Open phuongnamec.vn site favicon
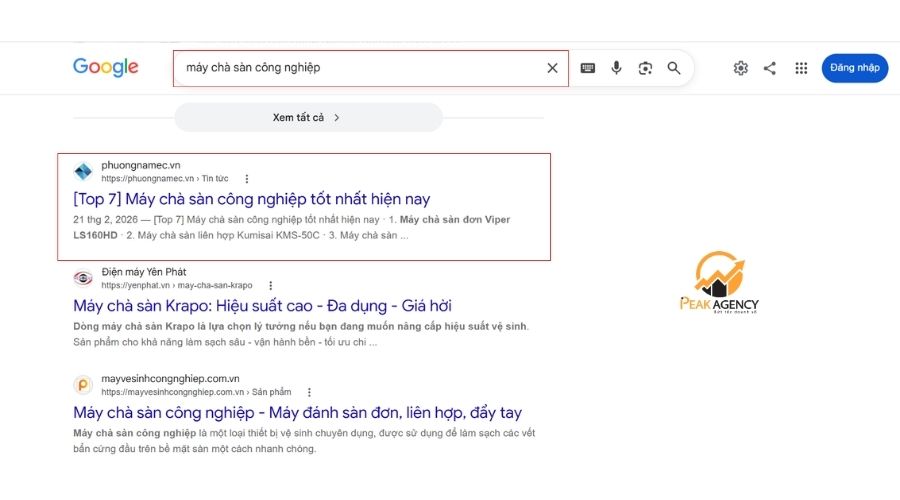 tap(83, 171)
